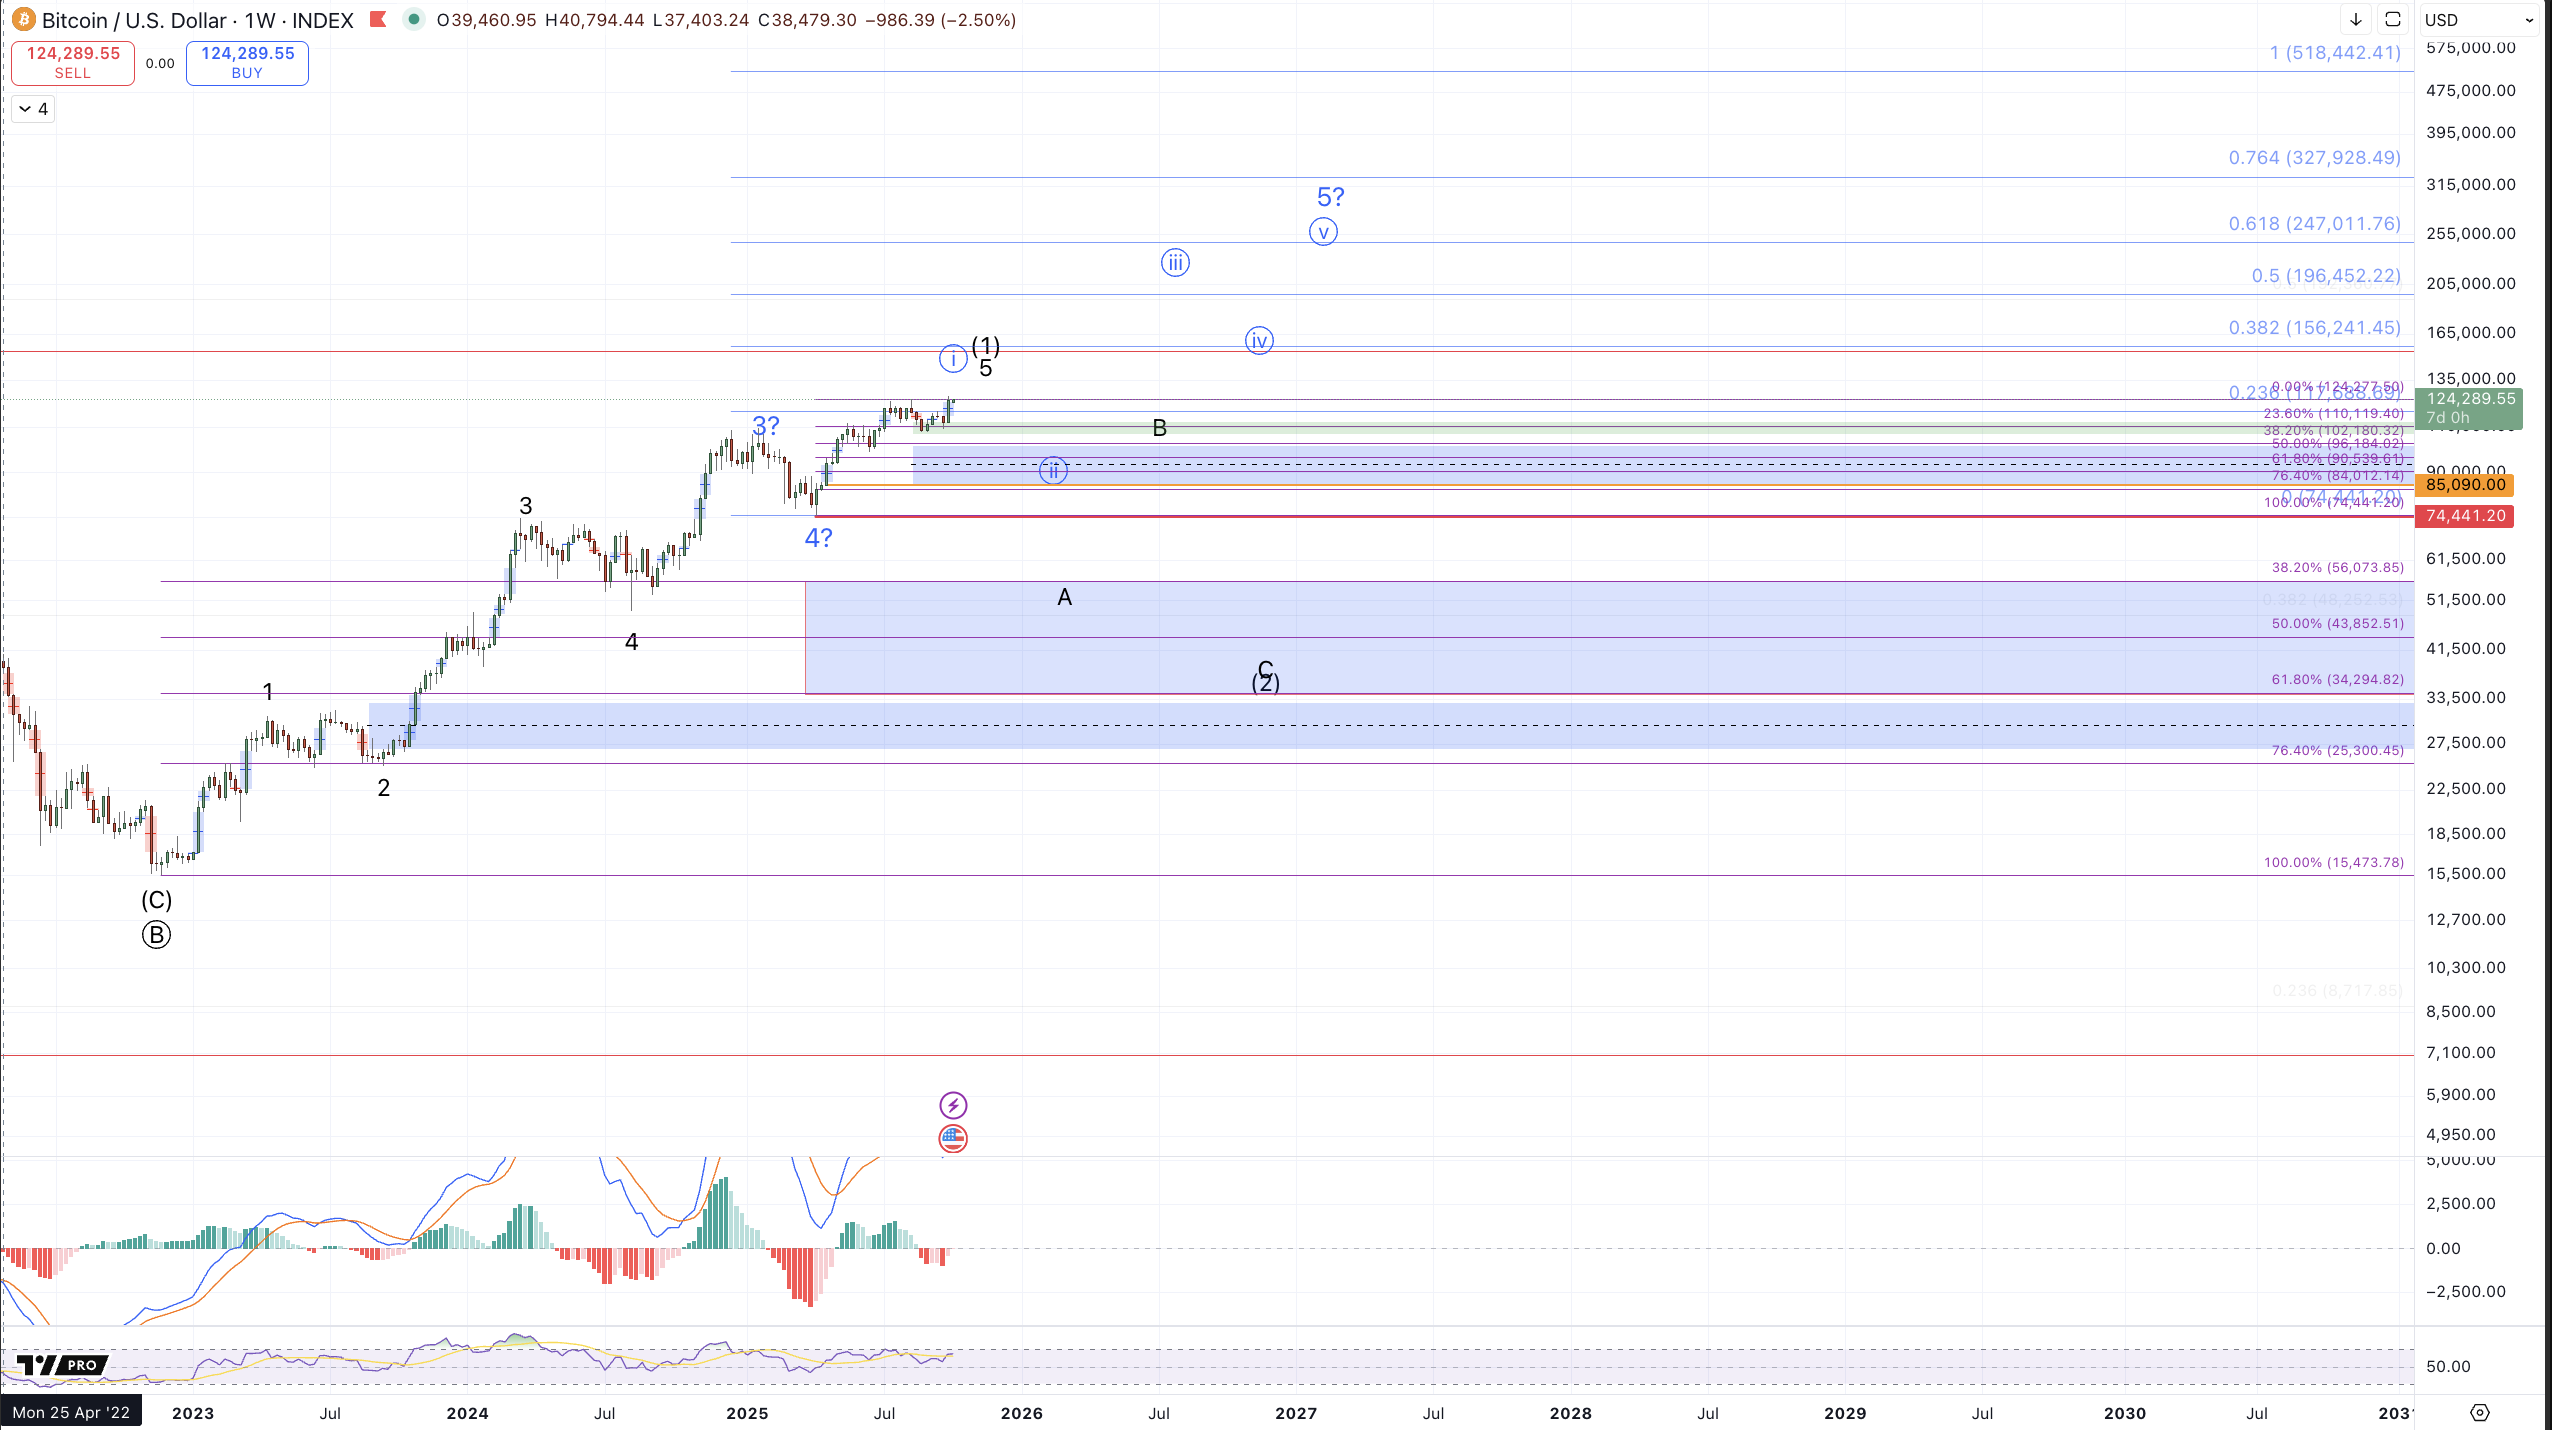Expand the collapsed indicators legend showing 4

[x=33, y=109]
